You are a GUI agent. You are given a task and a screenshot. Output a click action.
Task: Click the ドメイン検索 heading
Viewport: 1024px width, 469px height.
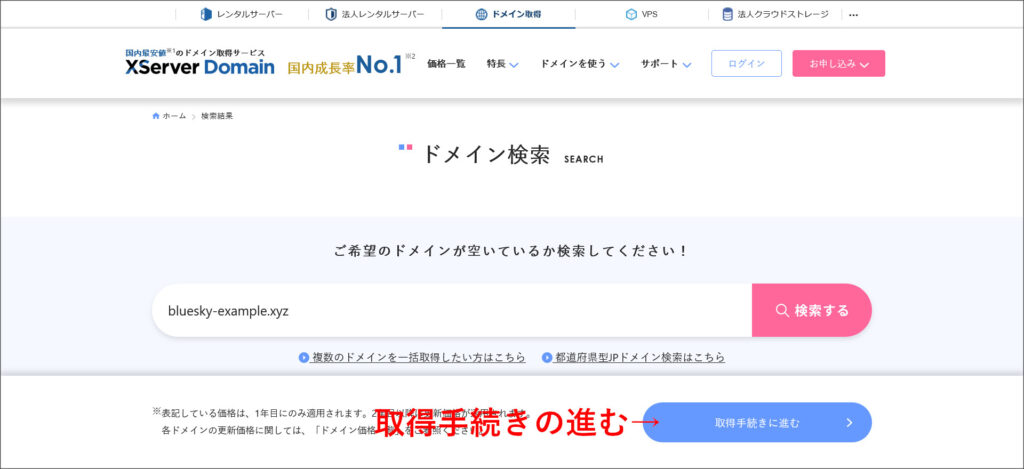pyautogui.click(x=487, y=154)
